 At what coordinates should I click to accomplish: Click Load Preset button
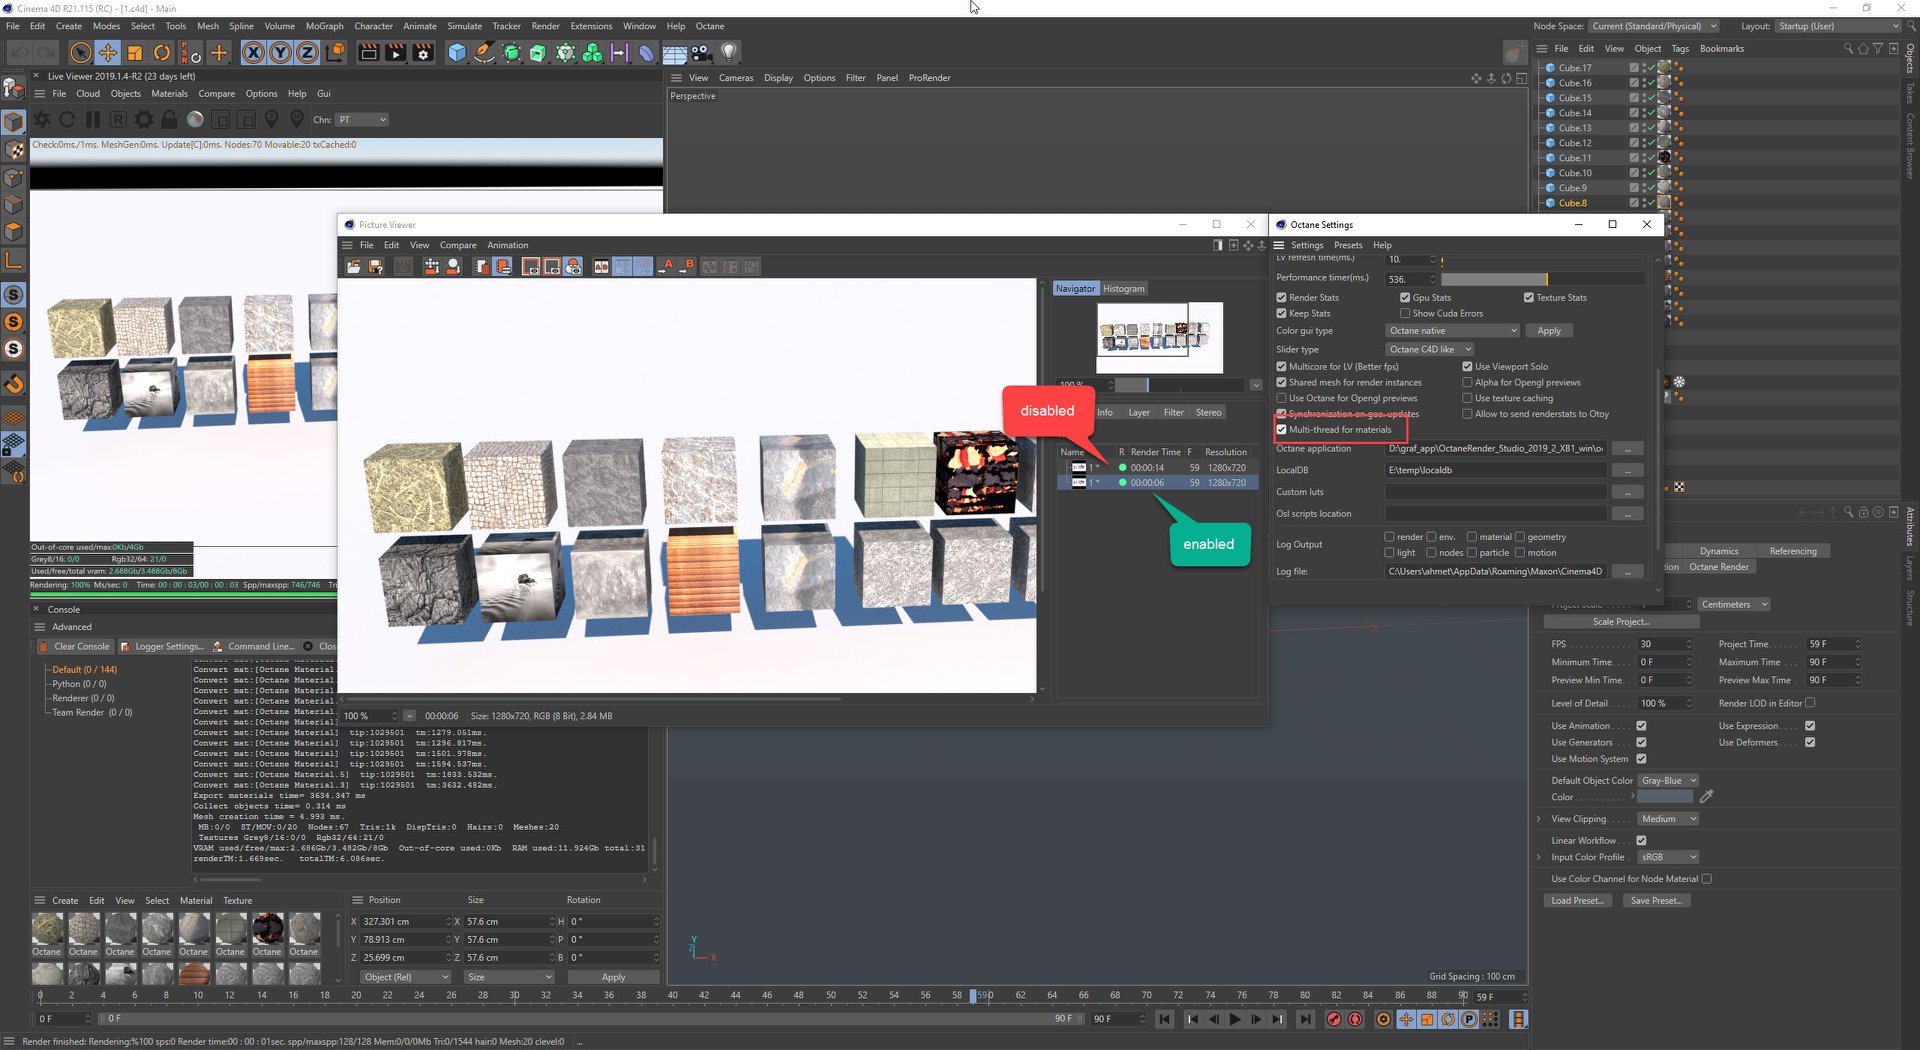pyautogui.click(x=1578, y=901)
